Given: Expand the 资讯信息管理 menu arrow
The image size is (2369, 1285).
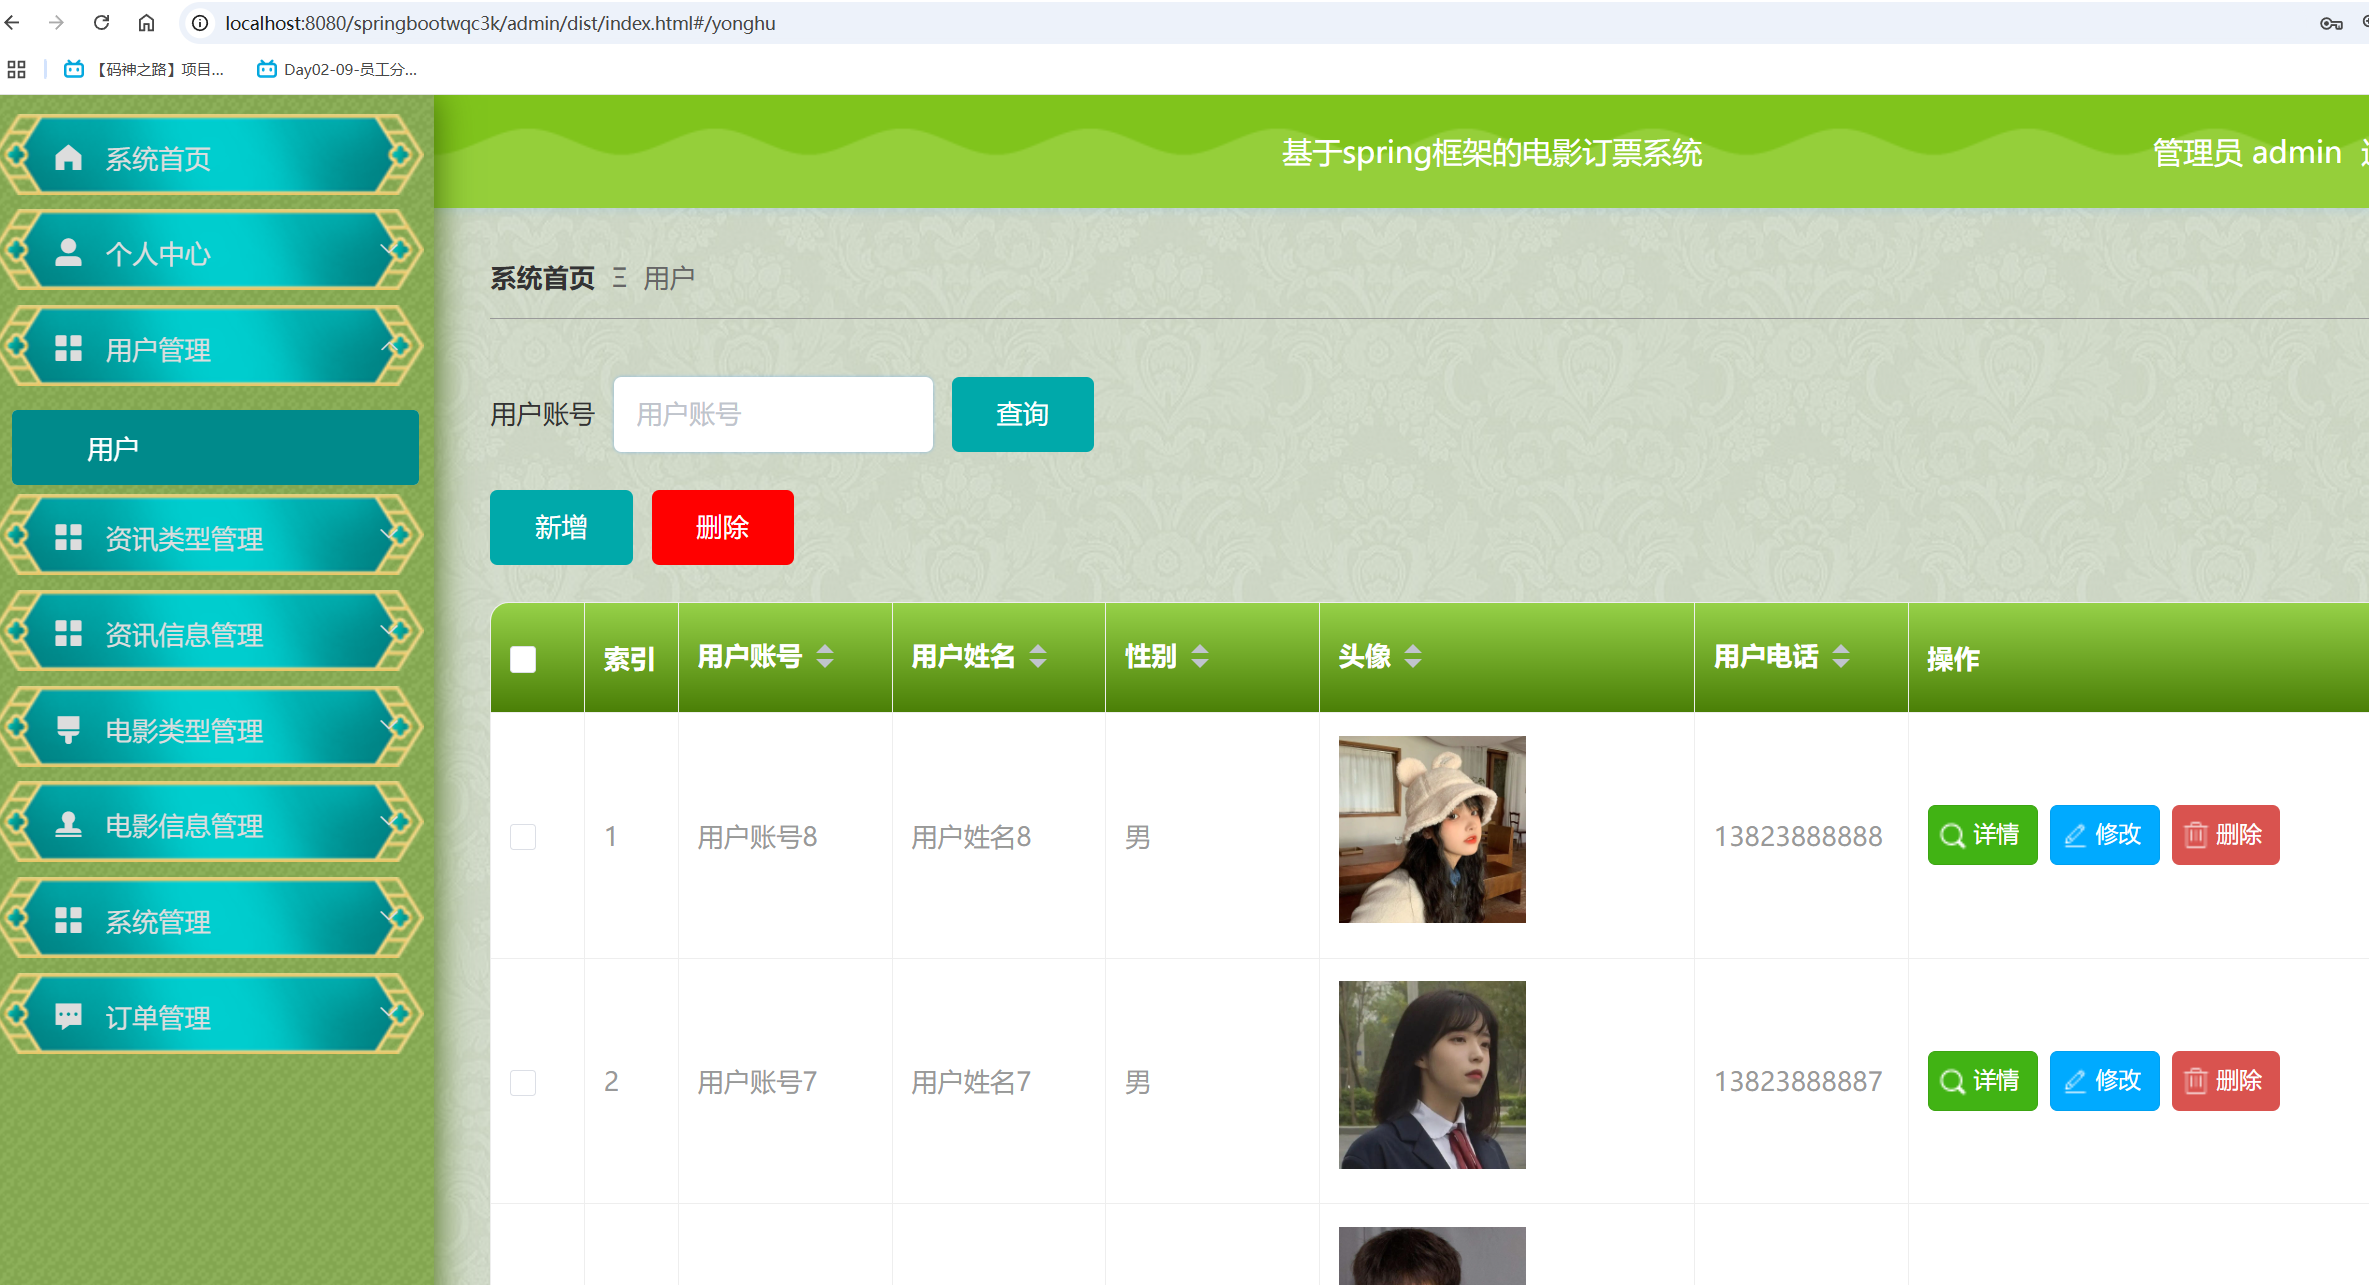Looking at the screenshot, I should click(390, 632).
